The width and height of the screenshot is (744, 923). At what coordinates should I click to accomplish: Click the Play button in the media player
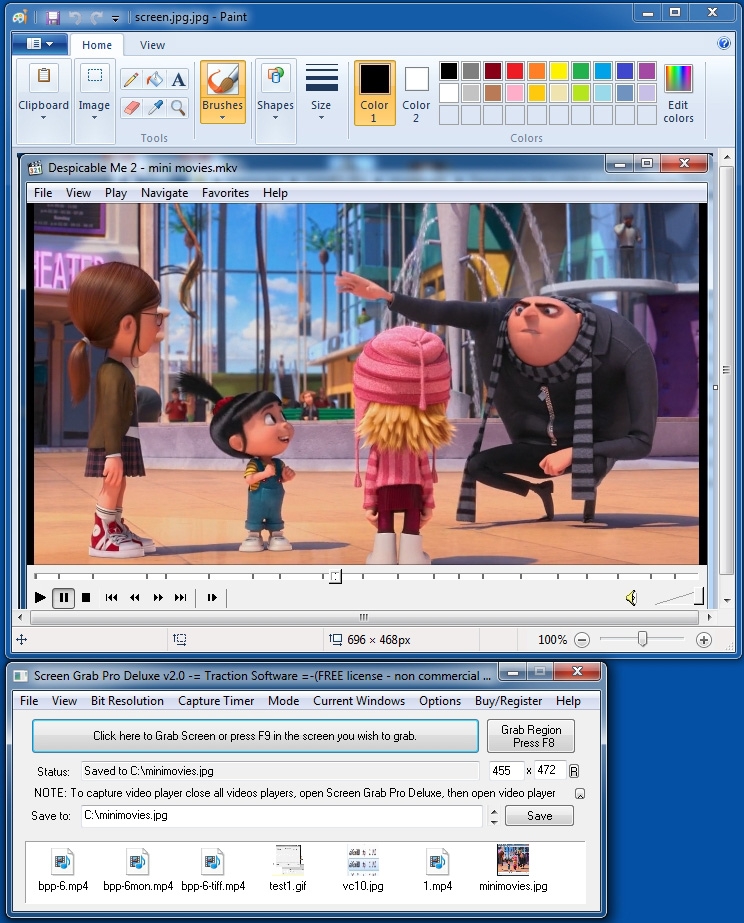[x=40, y=598]
